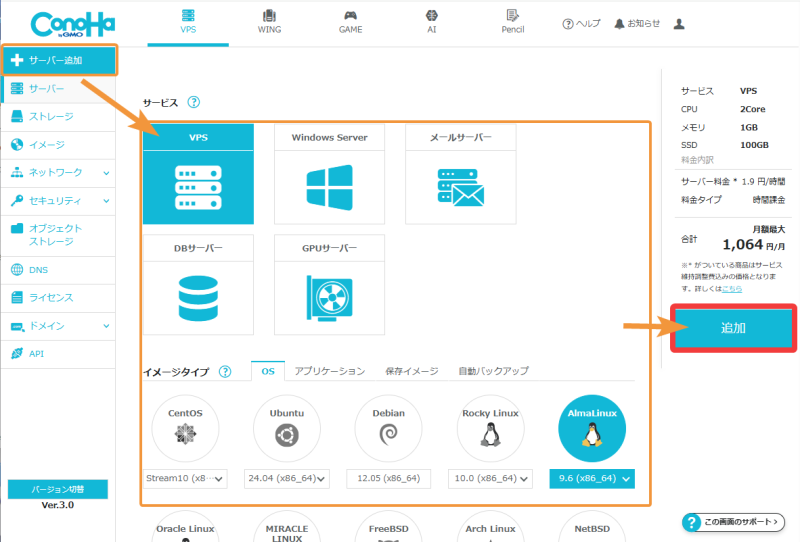
Task: Select the DBサーバー service card
Action: click(198, 285)
